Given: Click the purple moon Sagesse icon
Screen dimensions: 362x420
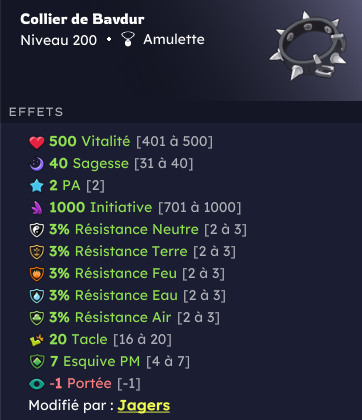Looking at the screenshot, I should 37,164.
